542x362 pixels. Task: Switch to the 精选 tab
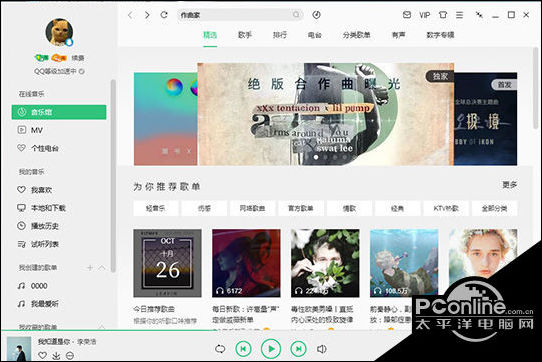click(210, 35)
